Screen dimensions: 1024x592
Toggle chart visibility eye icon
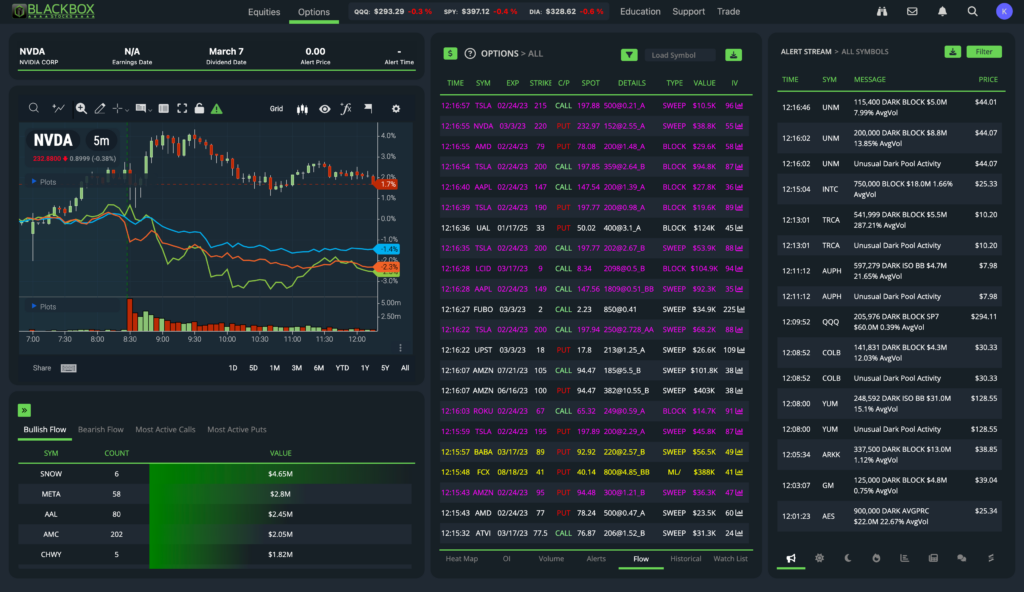(324, 108)
